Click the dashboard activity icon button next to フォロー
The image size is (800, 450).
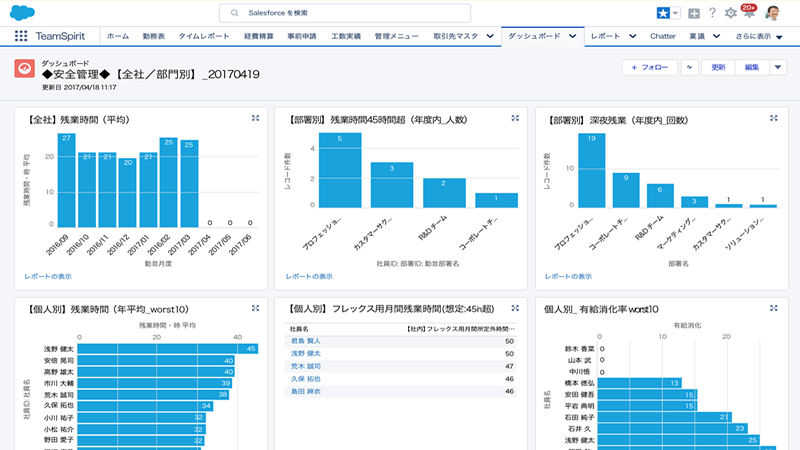689,68
